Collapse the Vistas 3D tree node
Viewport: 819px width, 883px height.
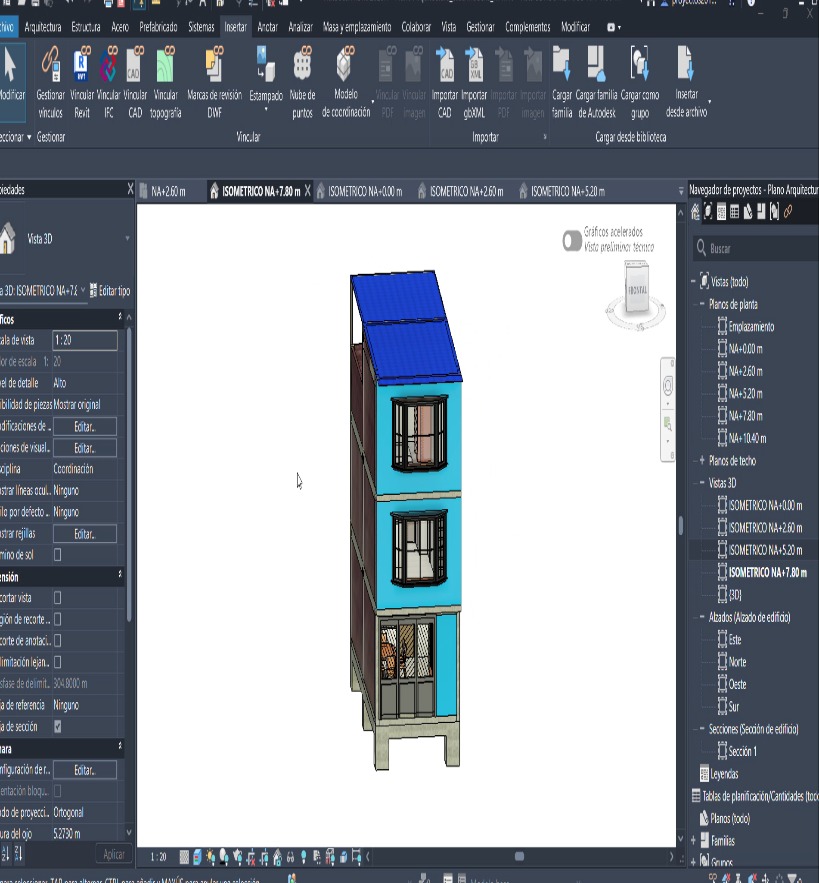(702, 483)
